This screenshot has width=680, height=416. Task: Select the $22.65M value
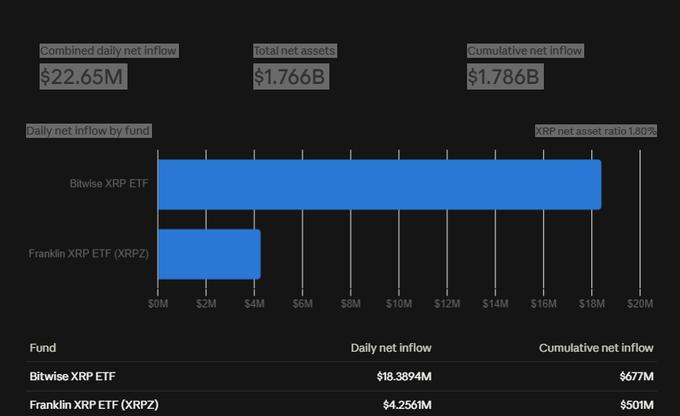coord(83,77)
